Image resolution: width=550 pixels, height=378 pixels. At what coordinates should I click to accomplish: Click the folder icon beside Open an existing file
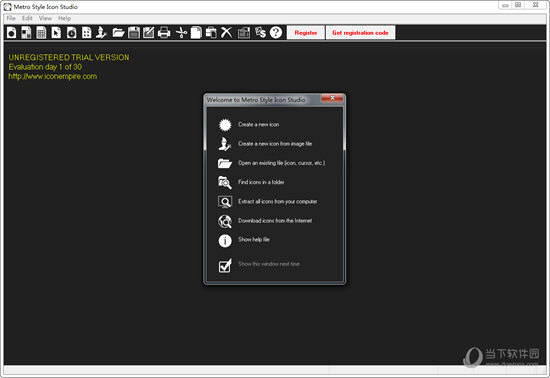(225, 163)
